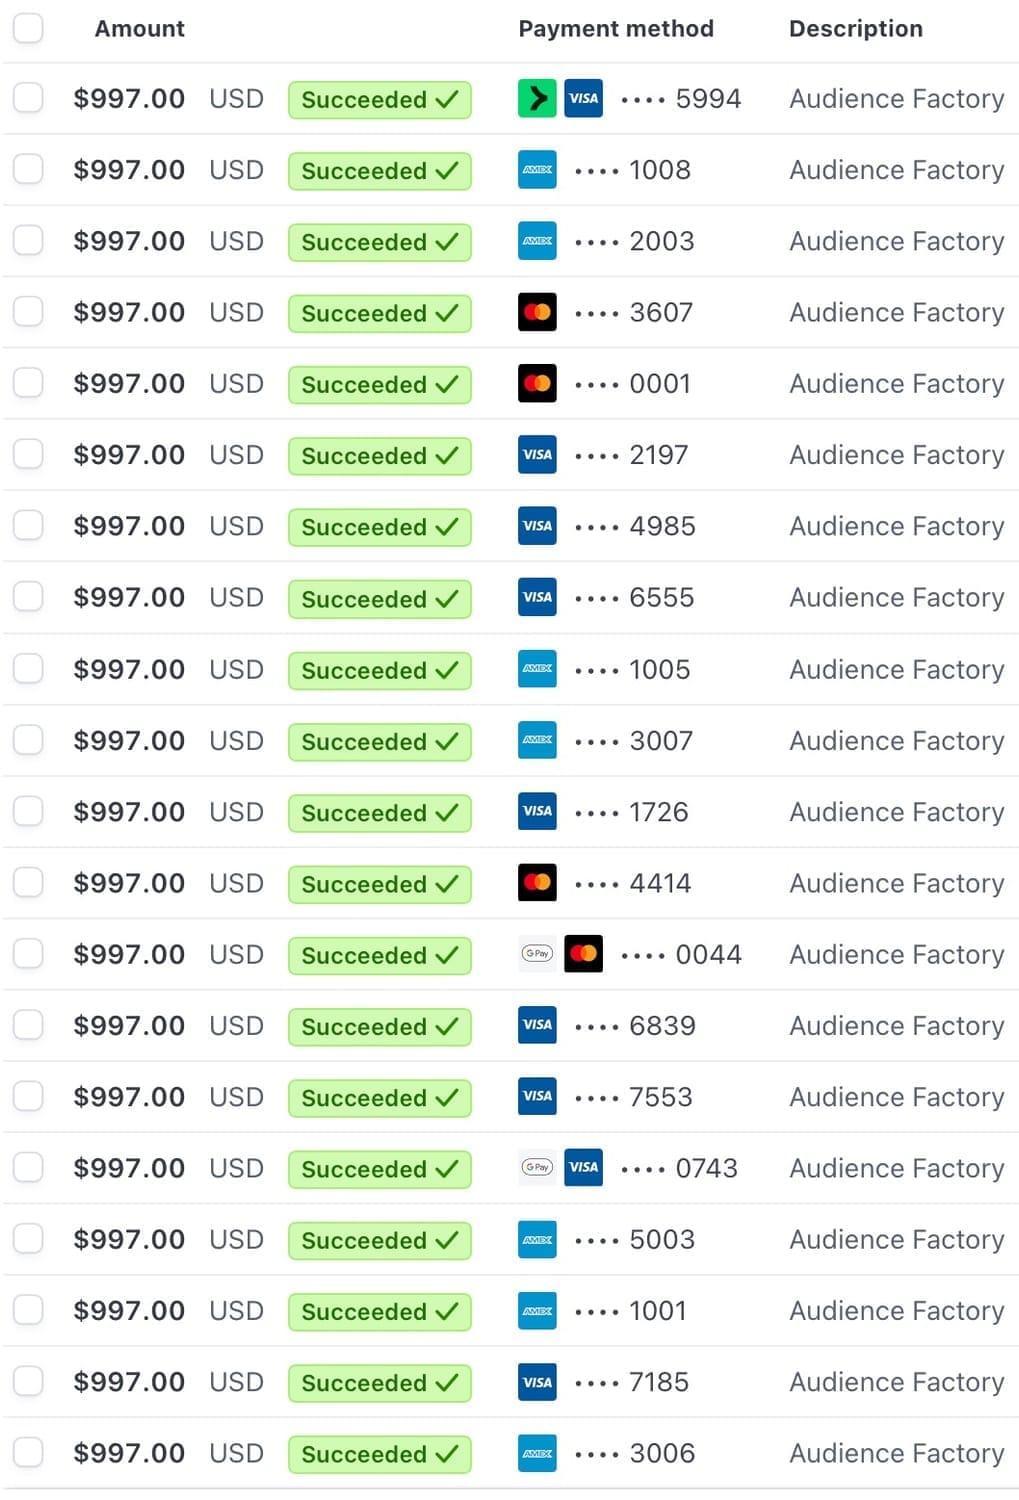Image resolution: width=1019 pixels, height=1500 pixels.
Task: Click the Google Pay icon on the 0743 payment
Action: pos(537,1168)
